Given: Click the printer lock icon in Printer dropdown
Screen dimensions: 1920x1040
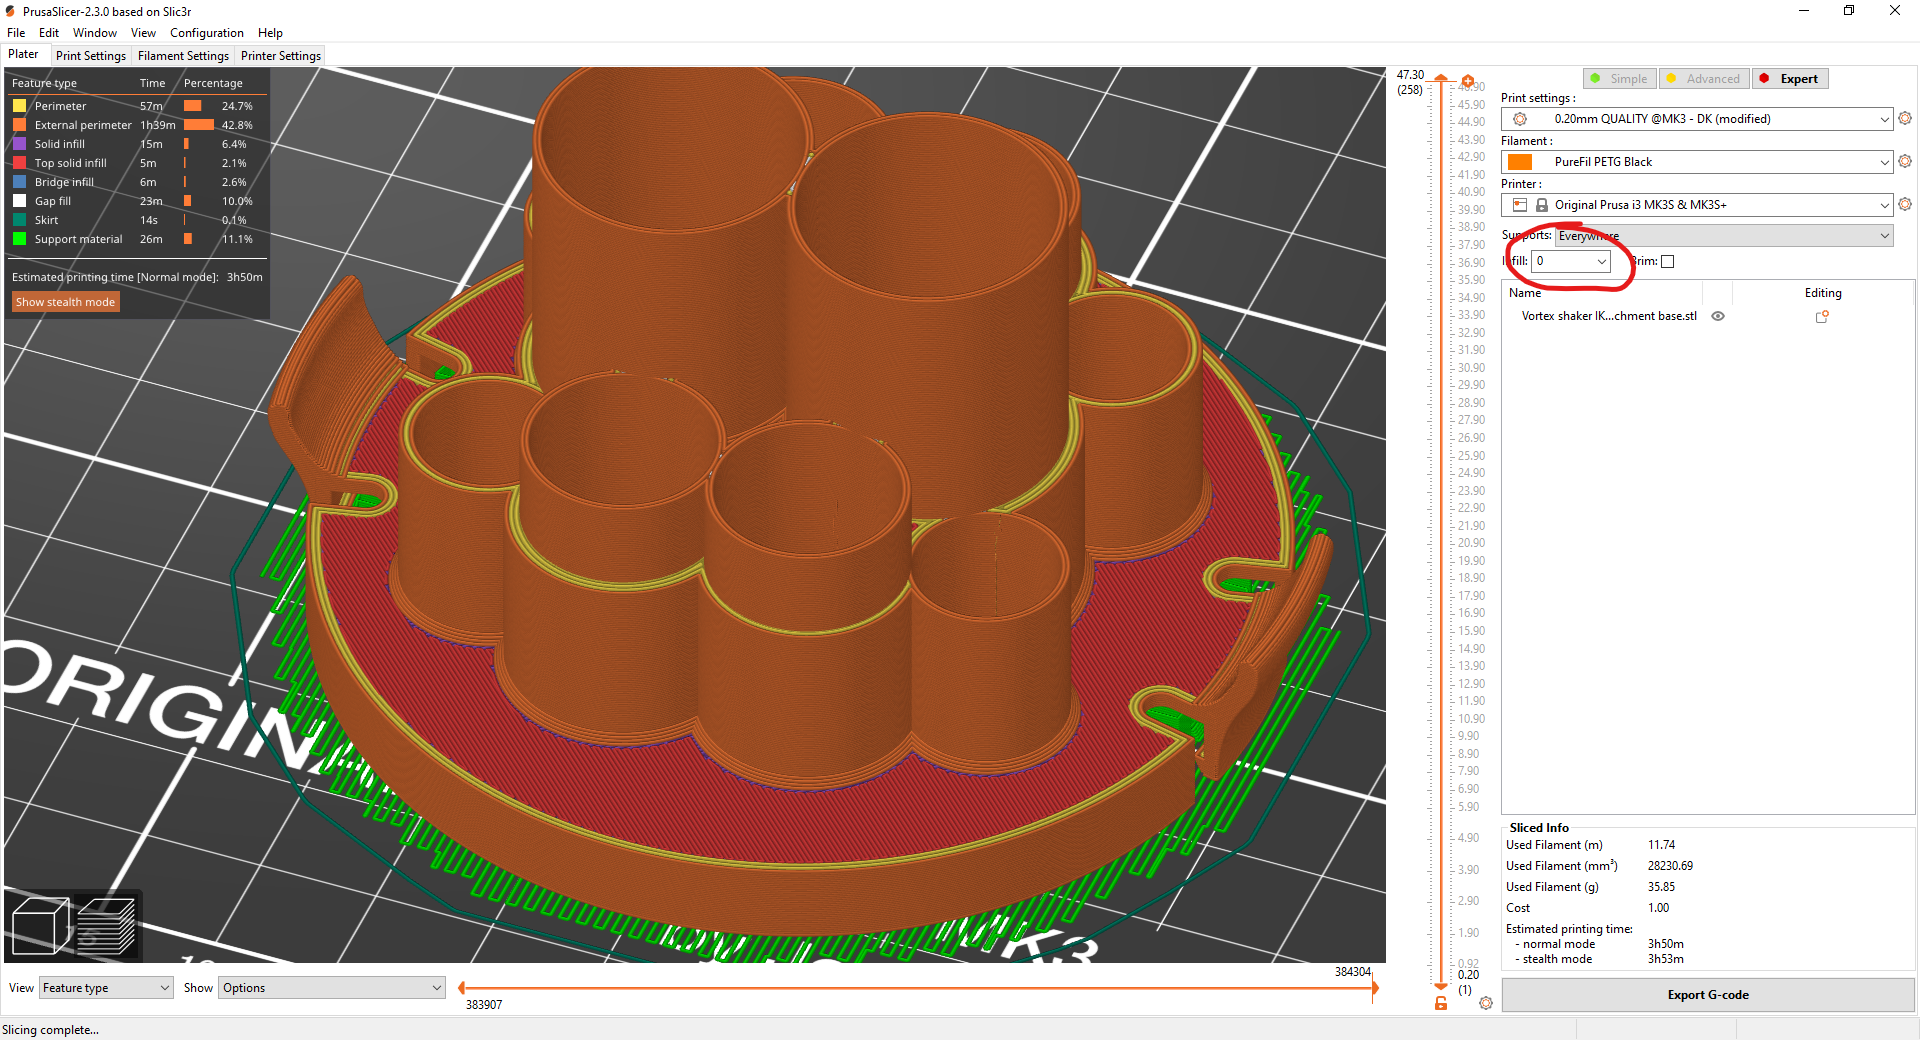Looking at the screenshot, I should (x=1542, y=205).
